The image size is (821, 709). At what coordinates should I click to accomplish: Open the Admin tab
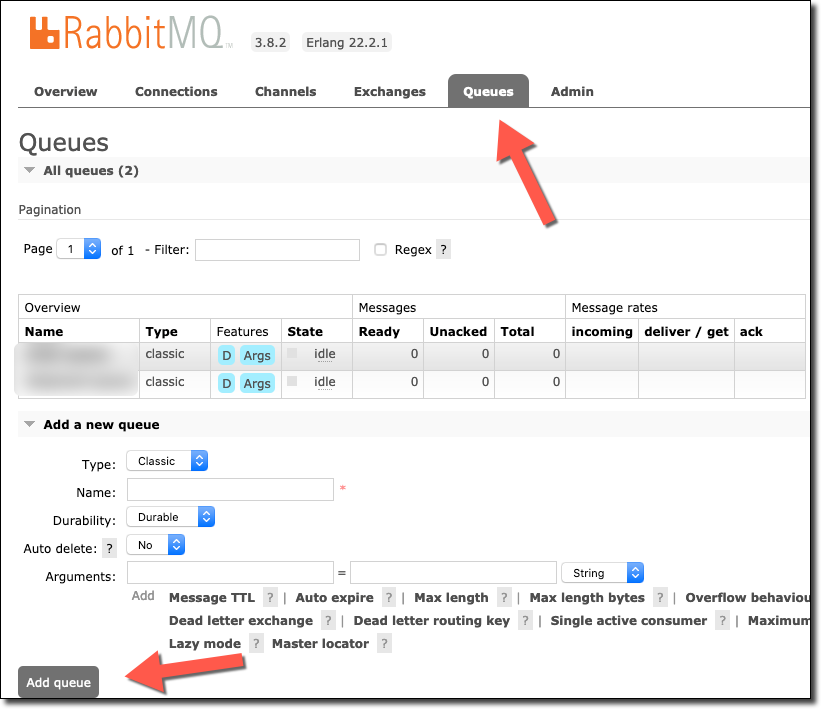coord(572,92)
